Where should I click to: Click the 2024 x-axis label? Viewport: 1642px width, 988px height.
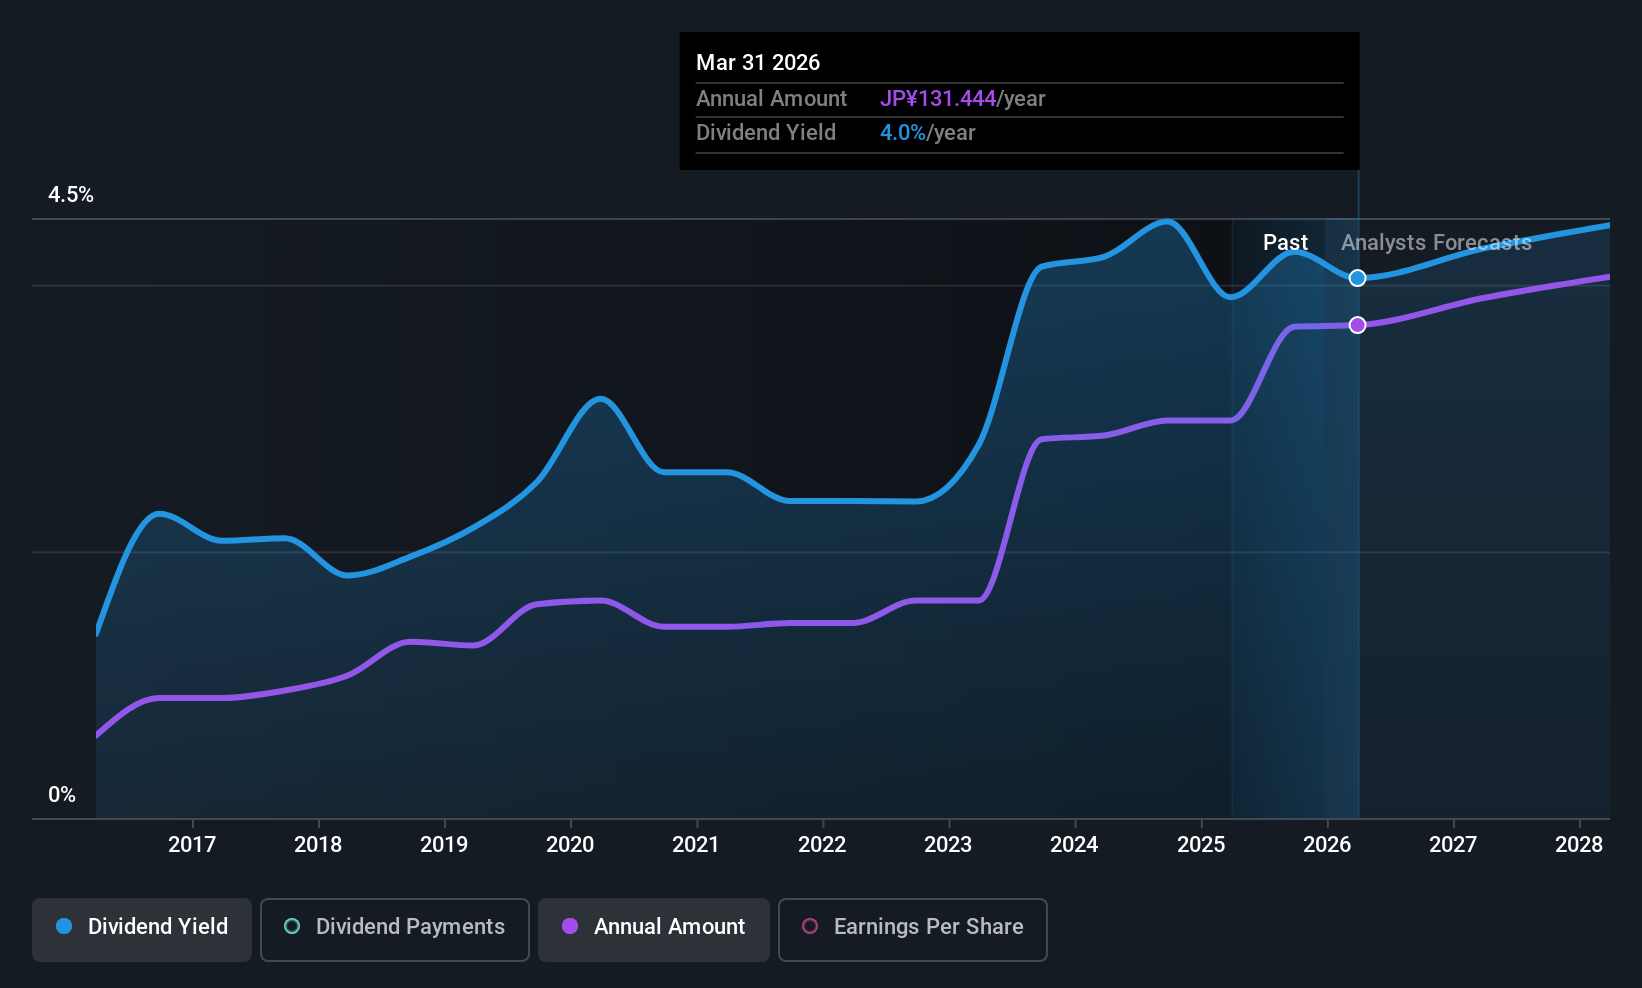tap(1074, 845)
